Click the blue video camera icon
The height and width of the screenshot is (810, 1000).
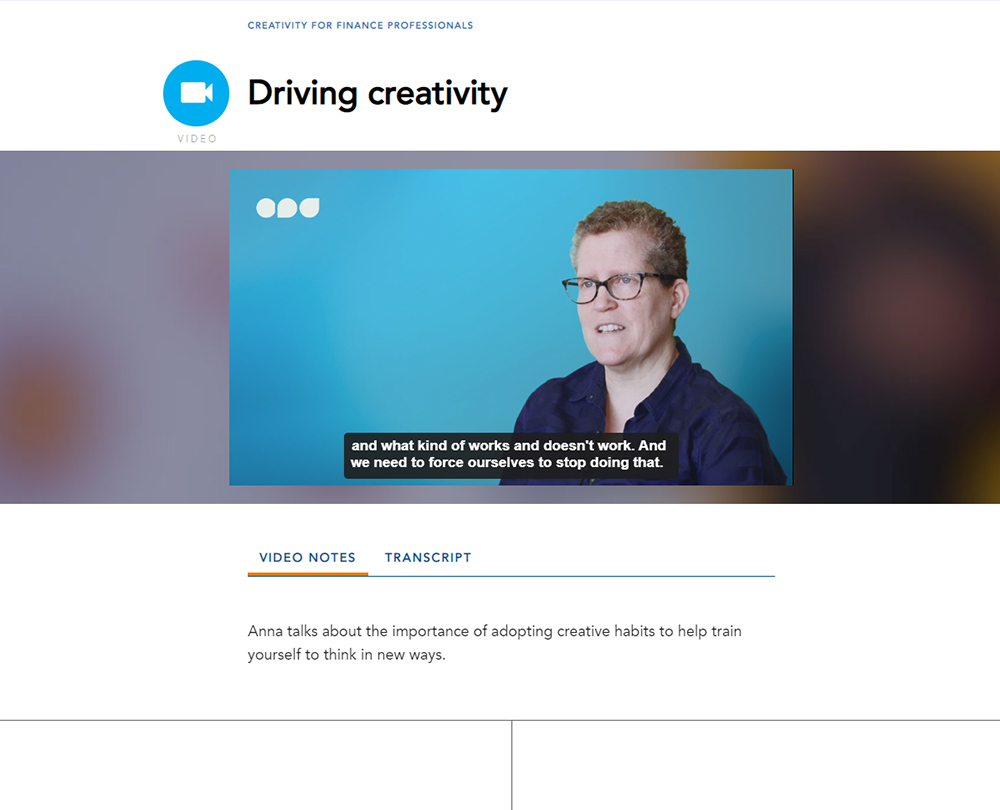point(196,93)
